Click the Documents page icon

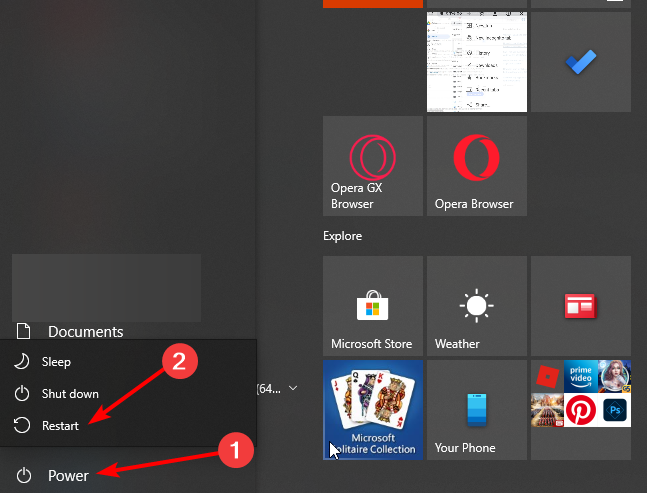point(24,331)
